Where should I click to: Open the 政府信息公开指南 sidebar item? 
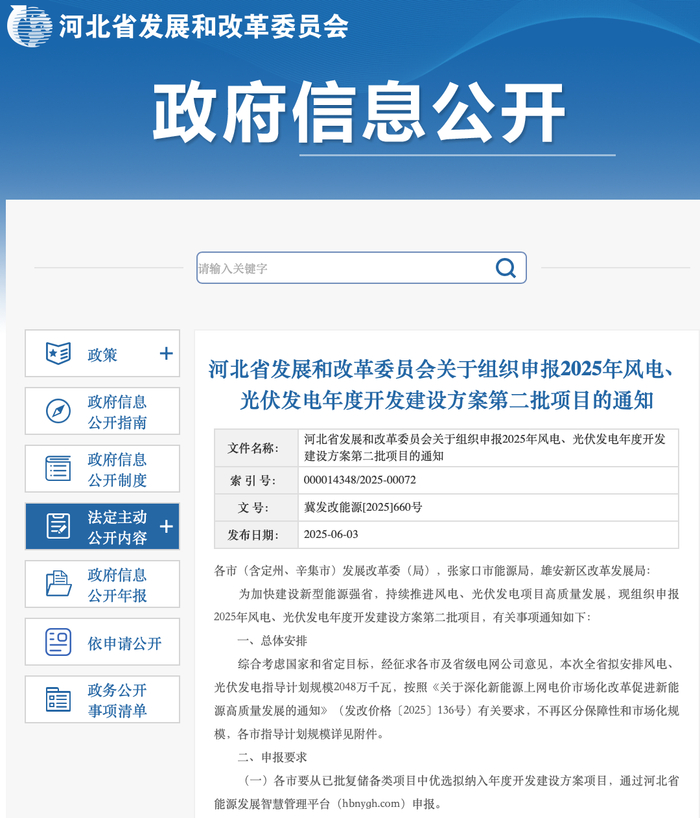point(102,411)
